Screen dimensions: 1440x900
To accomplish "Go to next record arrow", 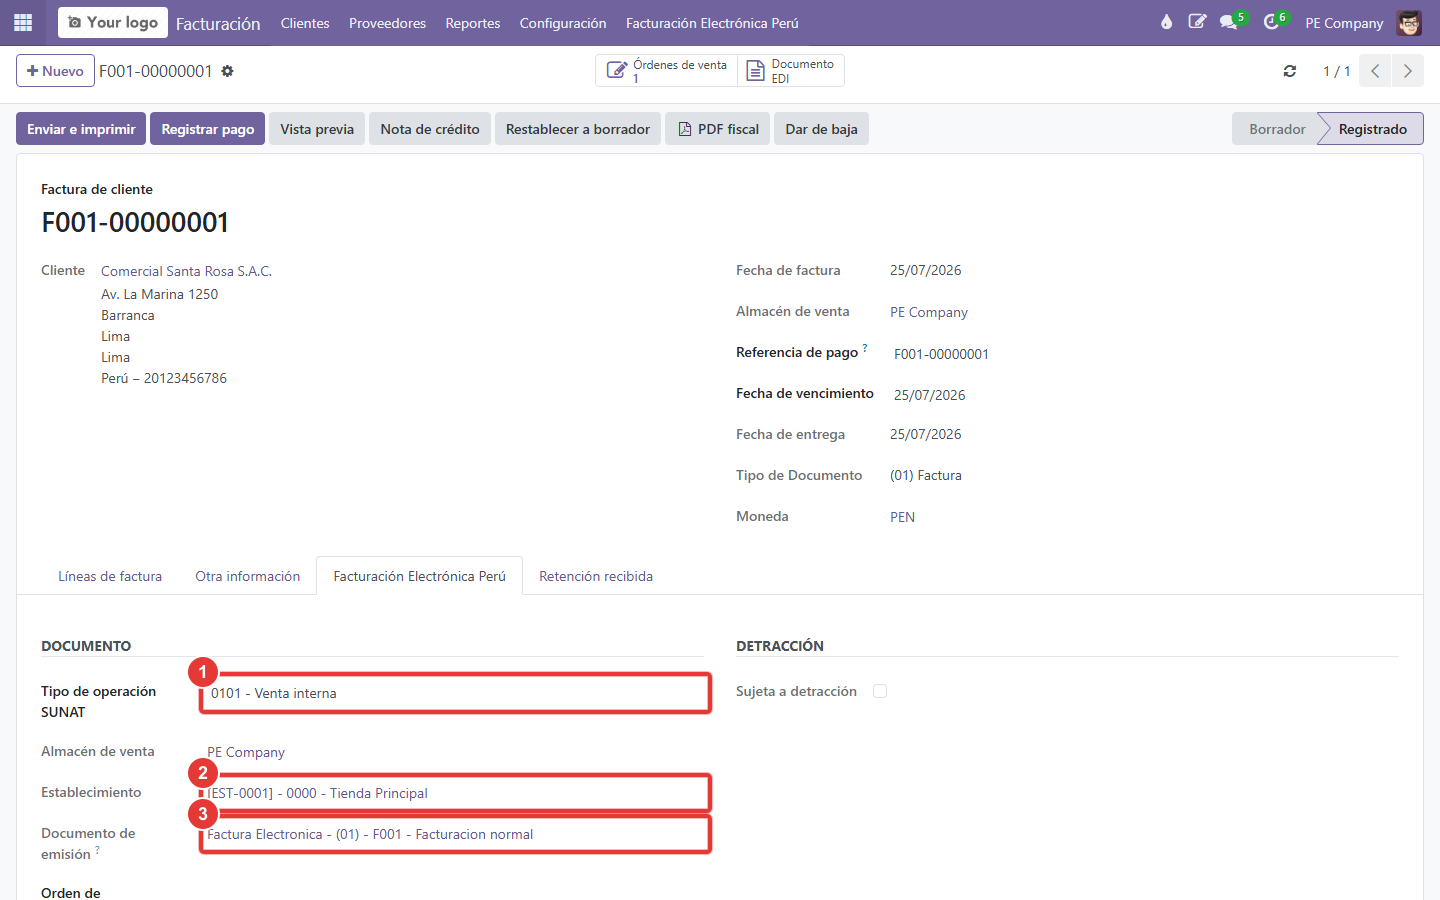I will click(x=1408, y=71).
